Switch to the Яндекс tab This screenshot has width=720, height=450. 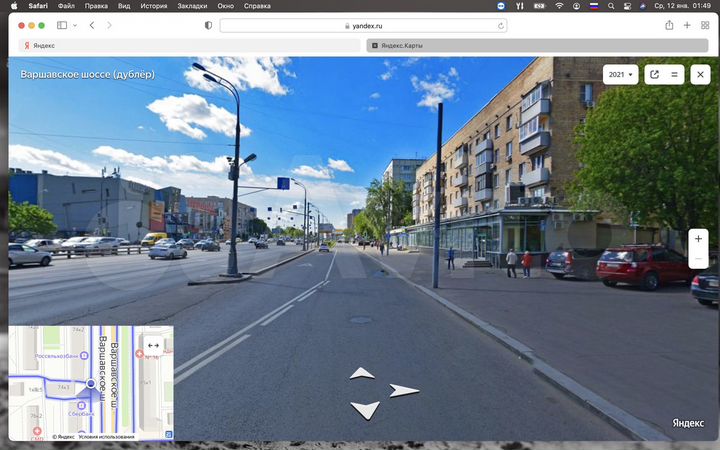click(189, 45)
